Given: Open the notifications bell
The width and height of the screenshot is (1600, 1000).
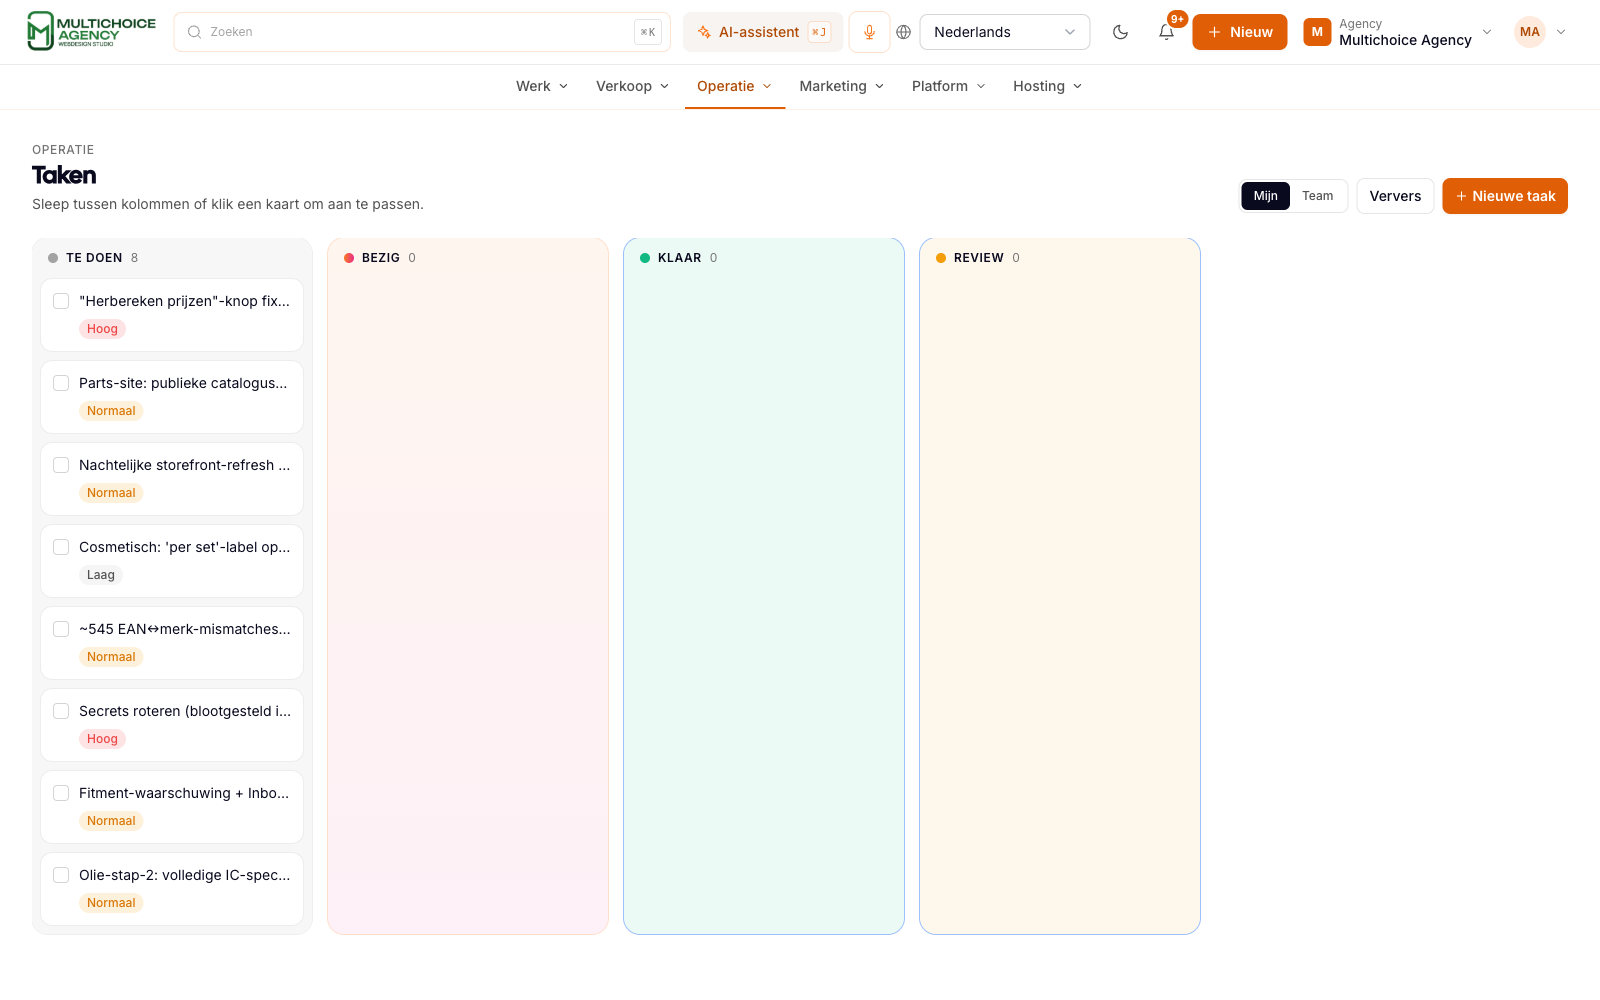Looking at the screenshot, I should click(1166, 32).
